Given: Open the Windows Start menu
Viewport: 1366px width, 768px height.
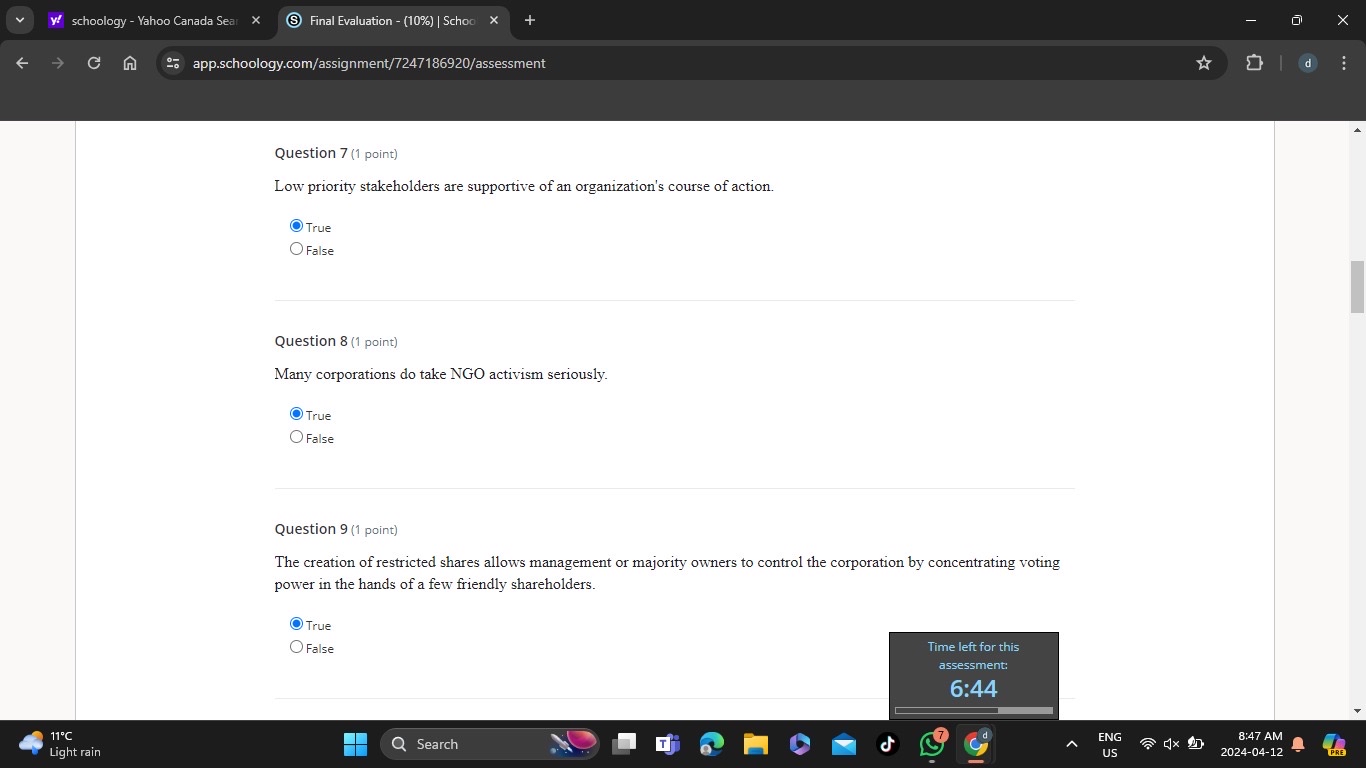Looking at the screenshot, I should click(355, 744).
